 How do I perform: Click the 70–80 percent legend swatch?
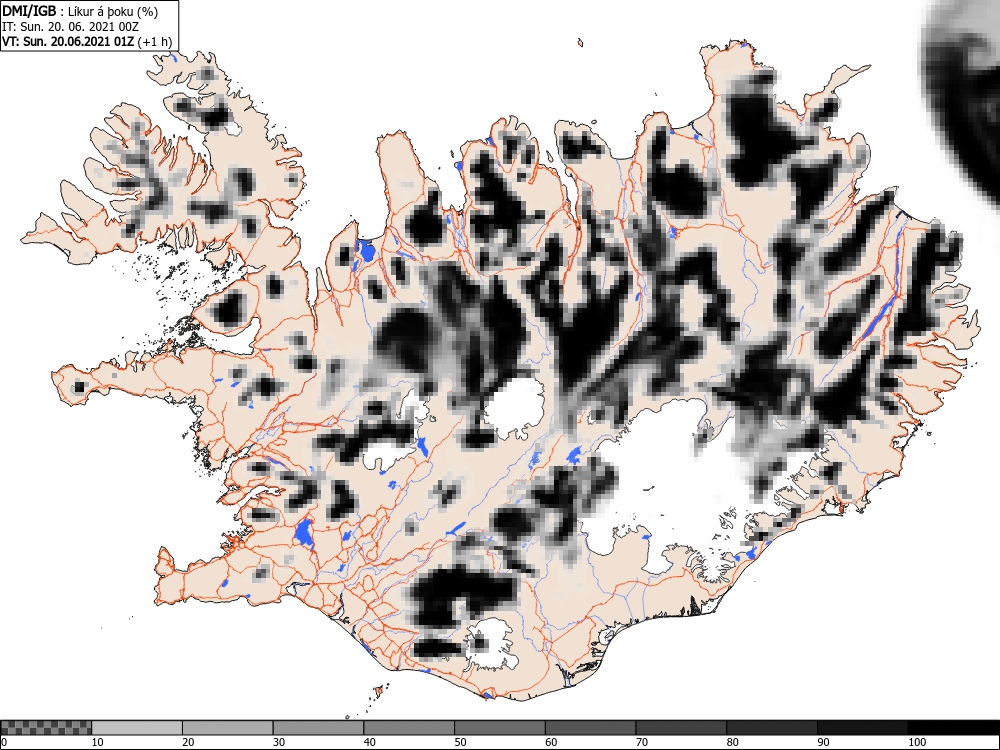tap(680, 728)
